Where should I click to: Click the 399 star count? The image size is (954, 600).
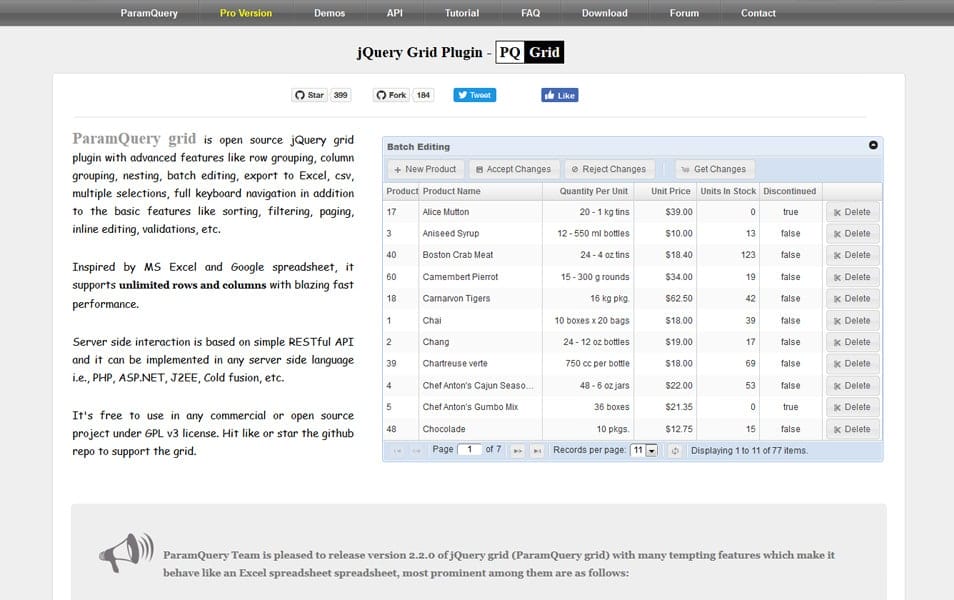341,95
